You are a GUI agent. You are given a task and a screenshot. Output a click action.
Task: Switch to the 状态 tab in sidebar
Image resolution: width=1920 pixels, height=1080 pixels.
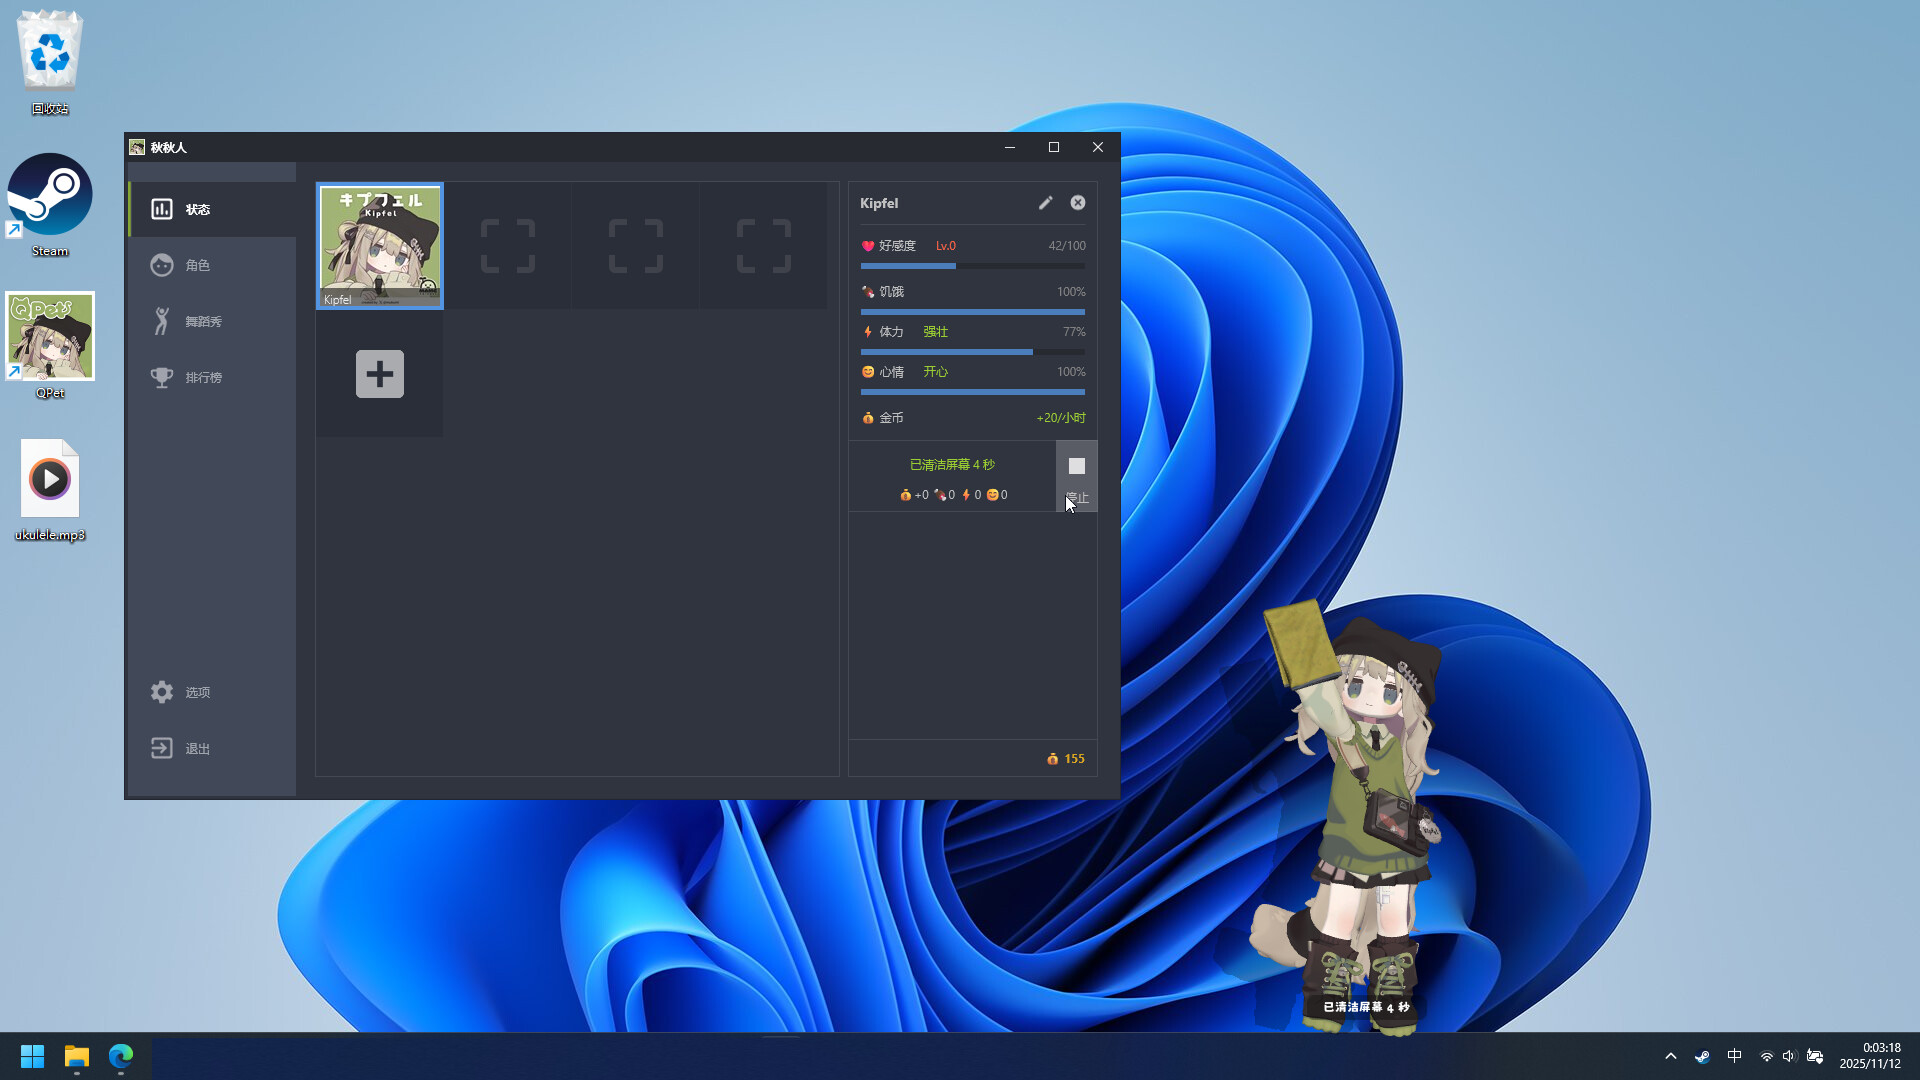click(197, 209)
